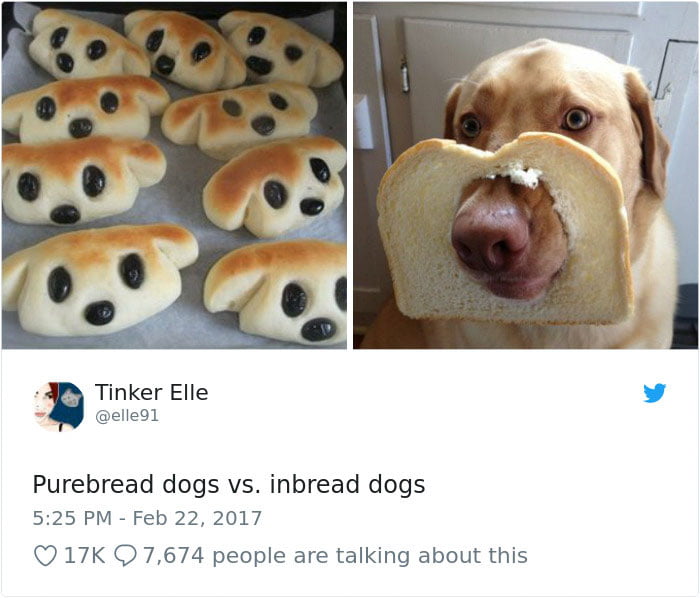Click the 'Purebread dogs vs. inbread dogs' text
700x598 pixels.
tap(229, 485)
